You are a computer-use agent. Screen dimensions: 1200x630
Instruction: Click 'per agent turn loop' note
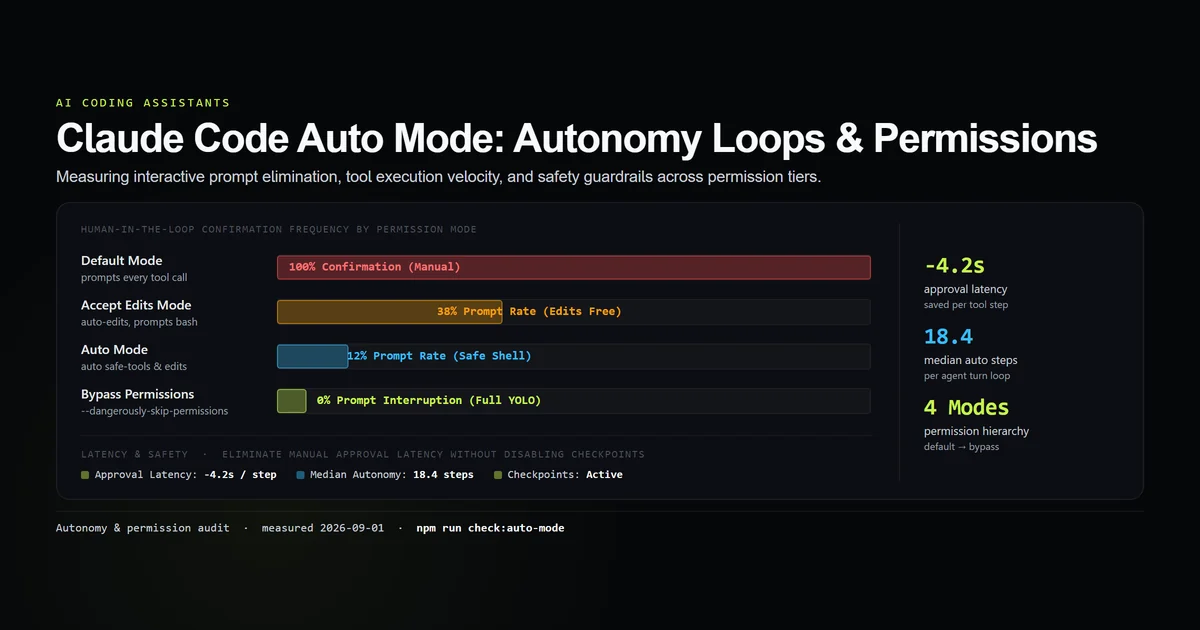[x=966, y=376]
